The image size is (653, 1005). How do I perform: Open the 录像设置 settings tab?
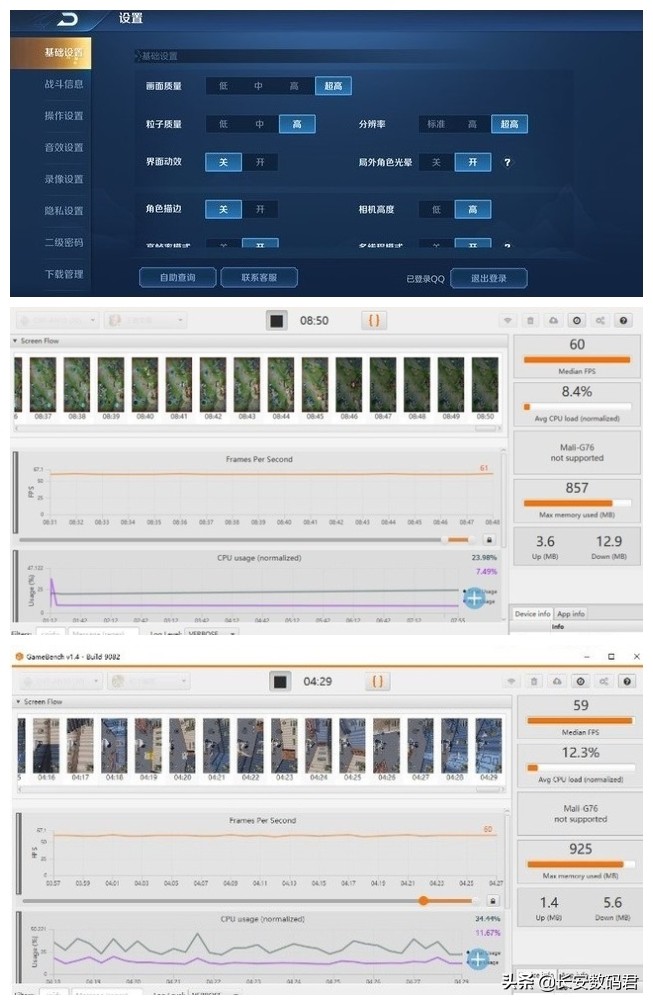coord(63,179)
